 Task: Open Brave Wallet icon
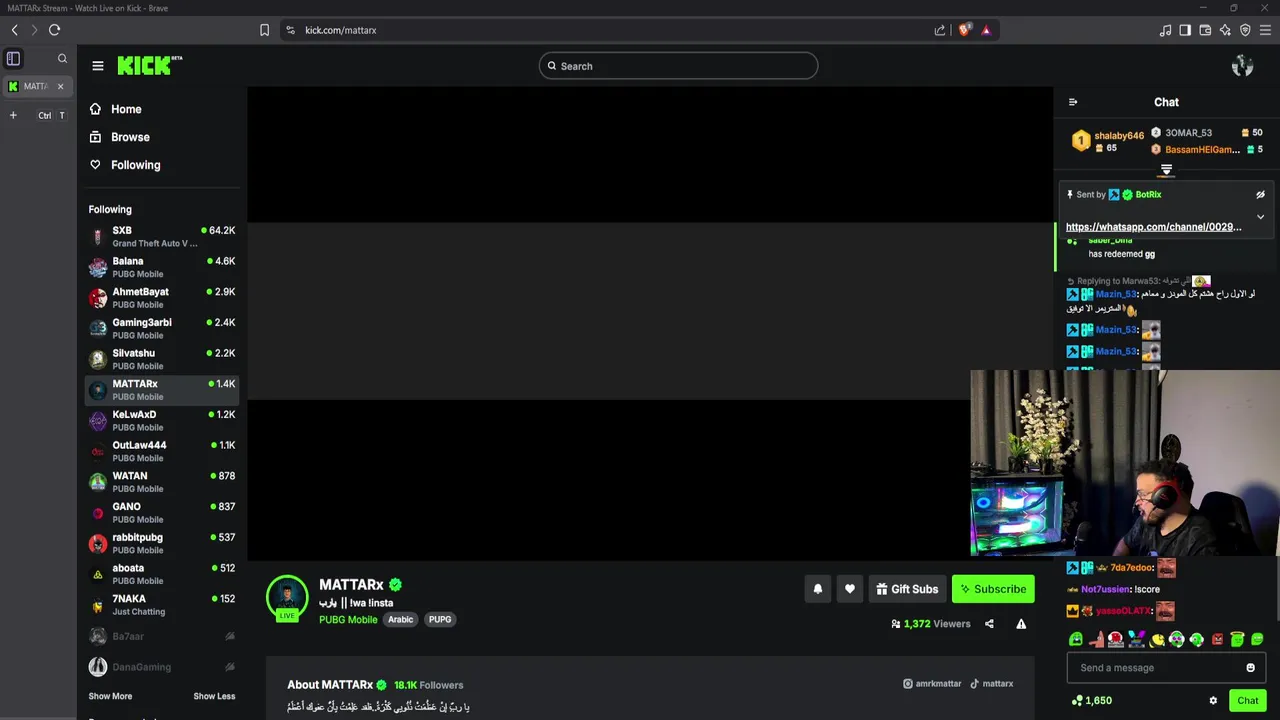coord(1205,30)
